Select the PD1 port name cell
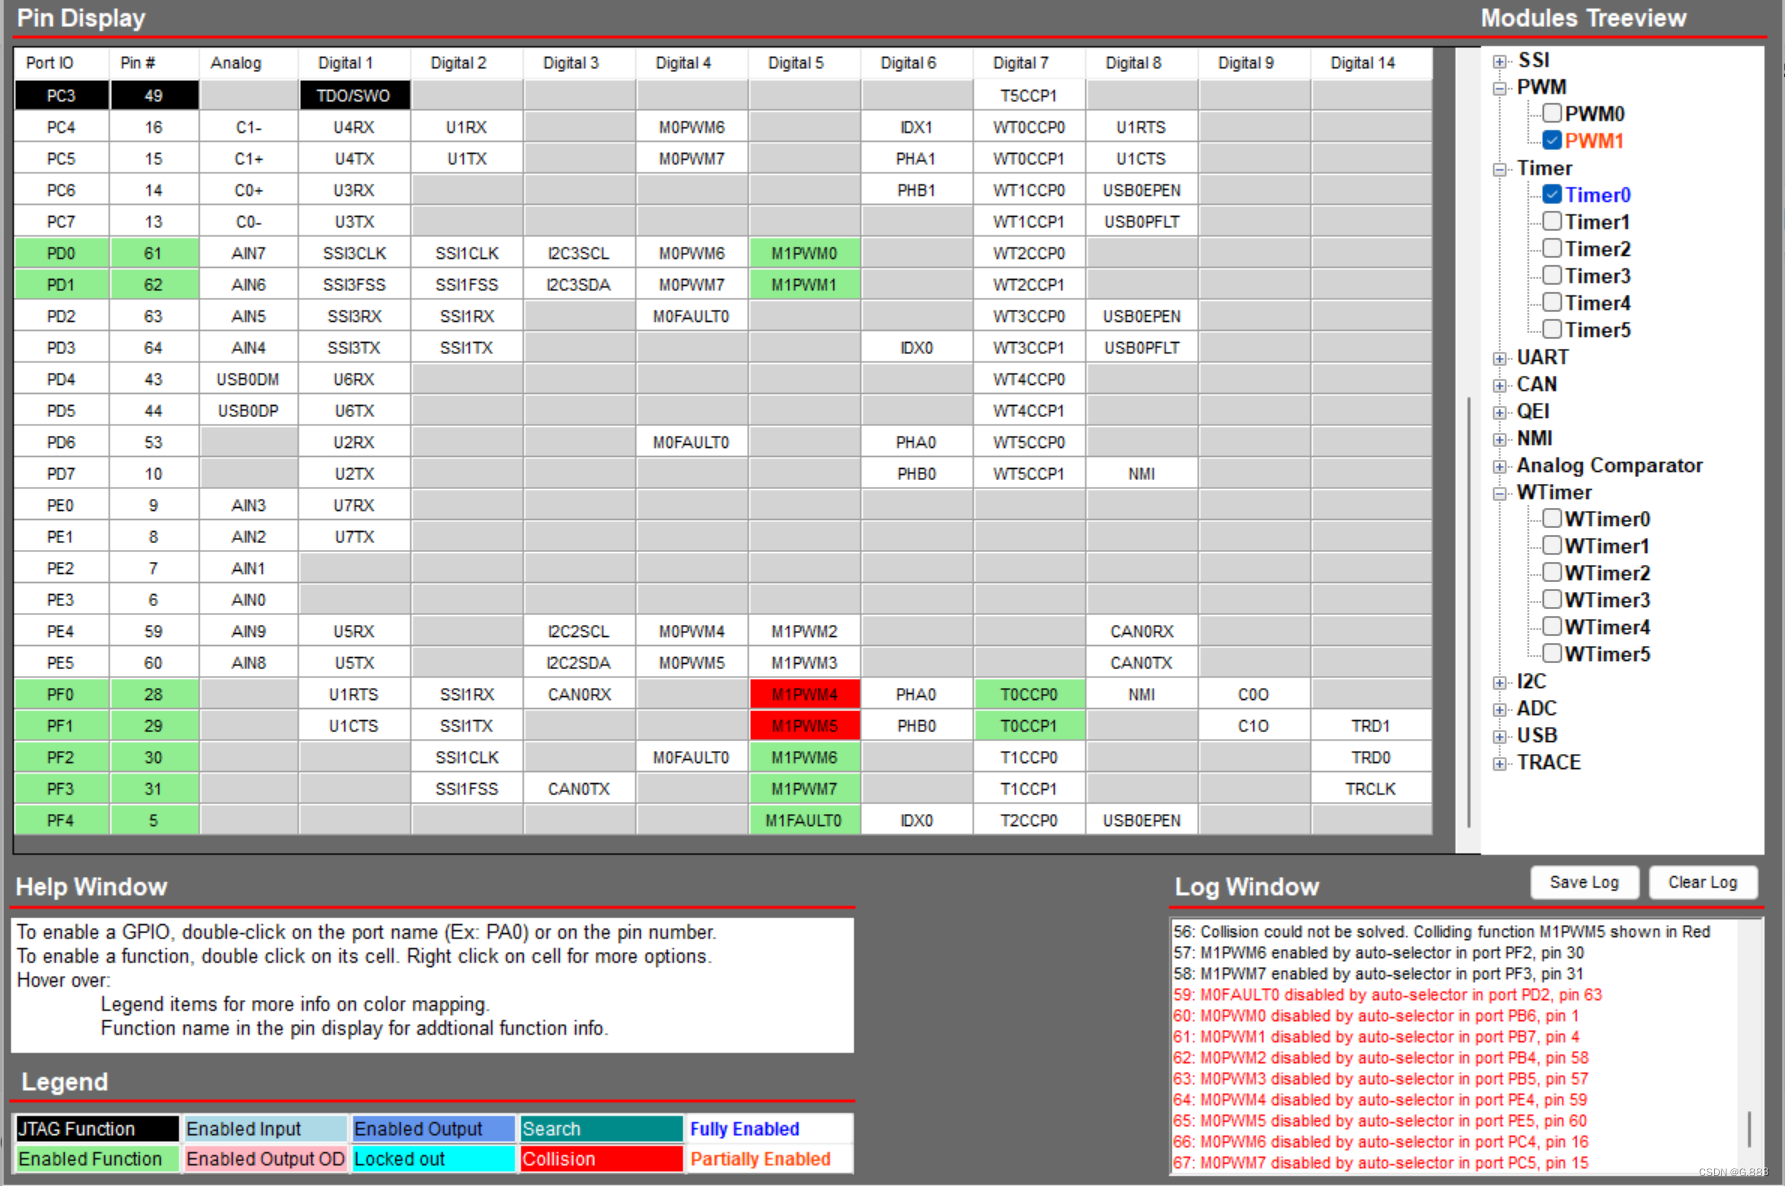 click(61, 285)
